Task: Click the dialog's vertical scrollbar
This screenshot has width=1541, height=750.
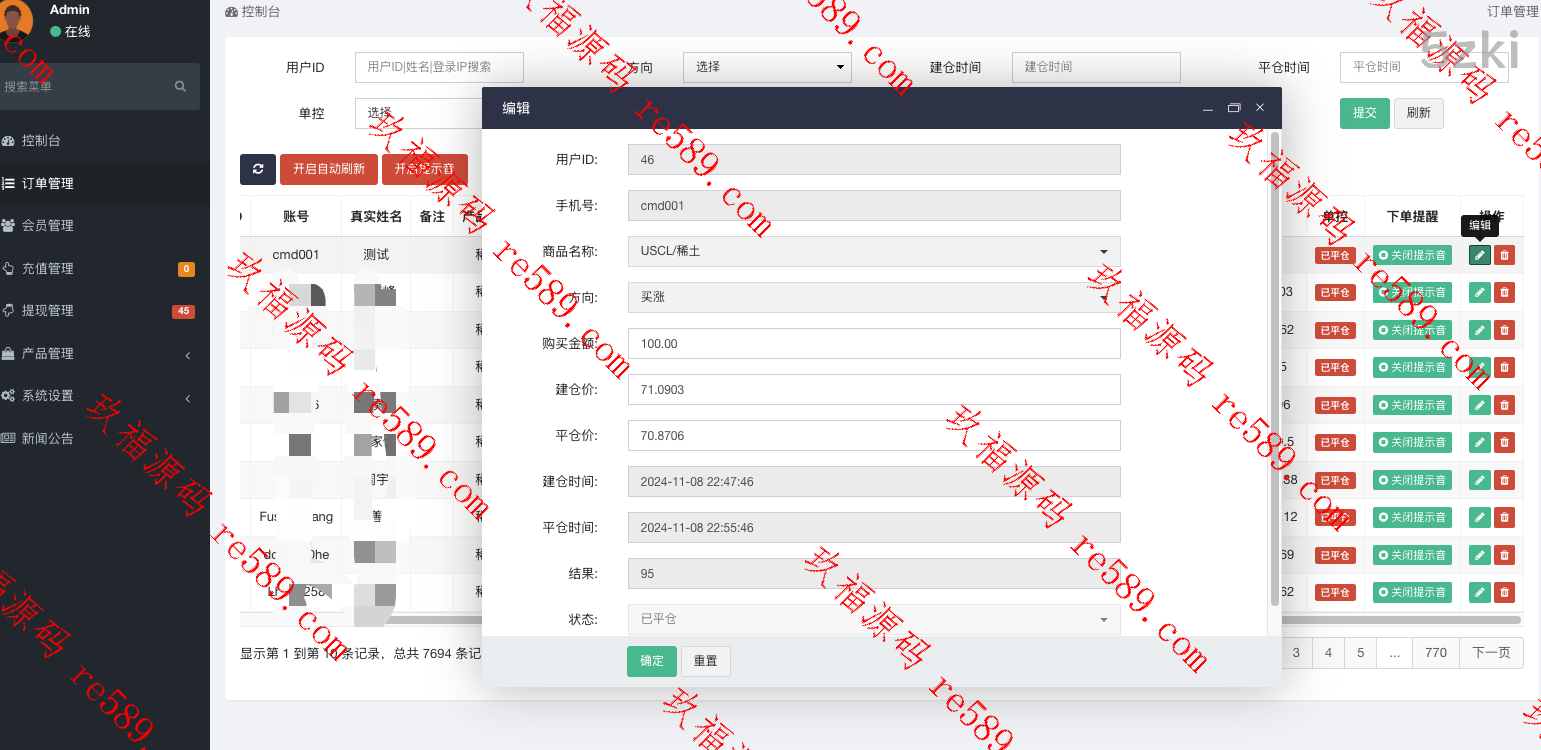Action: coord(1274,368)
